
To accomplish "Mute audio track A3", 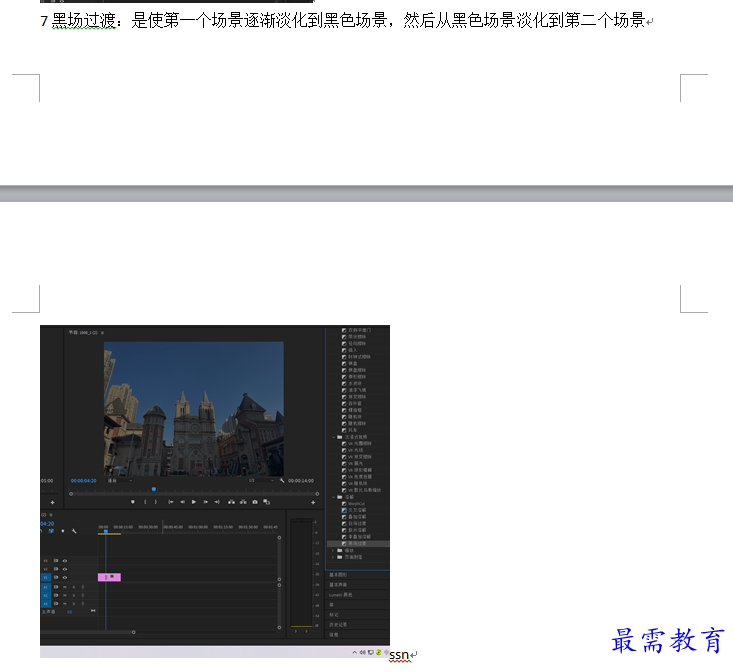I will tap(65, 604).
